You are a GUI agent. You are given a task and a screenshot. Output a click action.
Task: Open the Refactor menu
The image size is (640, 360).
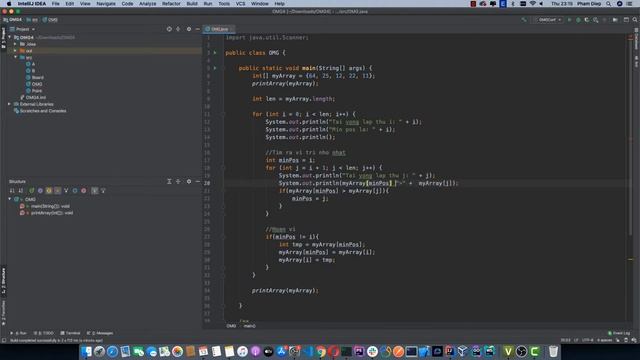point(171,4)
